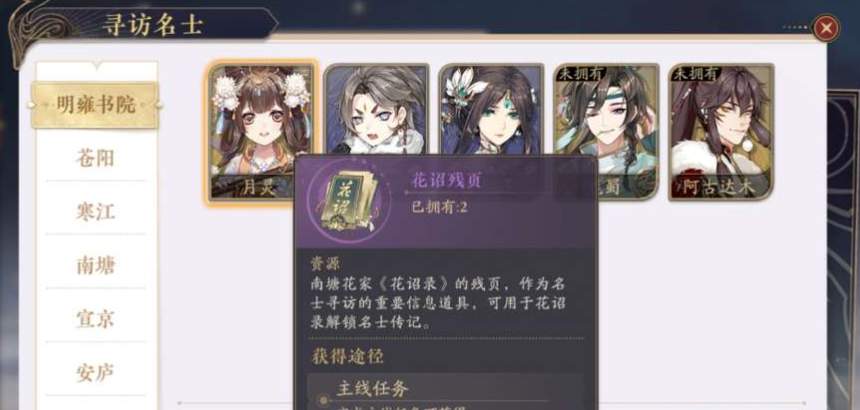Screen dimensions: 860x410
Task: Select the 明雍书院 tab
Action: (x=95, y=105)
